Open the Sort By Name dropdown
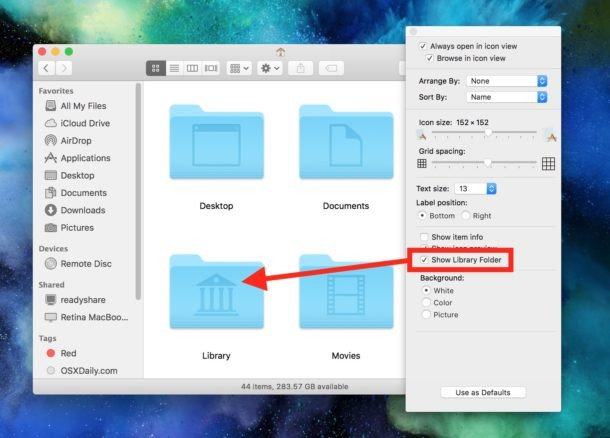This screenshot has width=610, height=438. click(506, 97)
